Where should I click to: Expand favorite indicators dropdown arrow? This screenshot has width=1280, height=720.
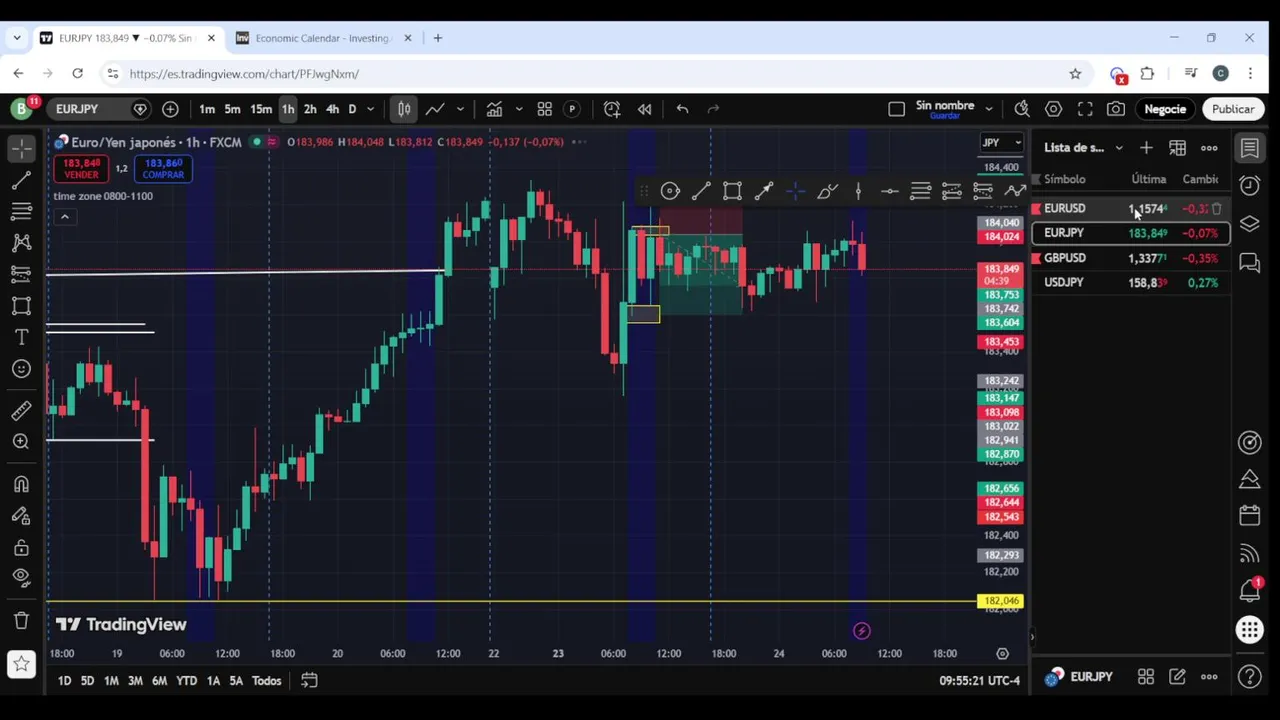coord(518,109)
